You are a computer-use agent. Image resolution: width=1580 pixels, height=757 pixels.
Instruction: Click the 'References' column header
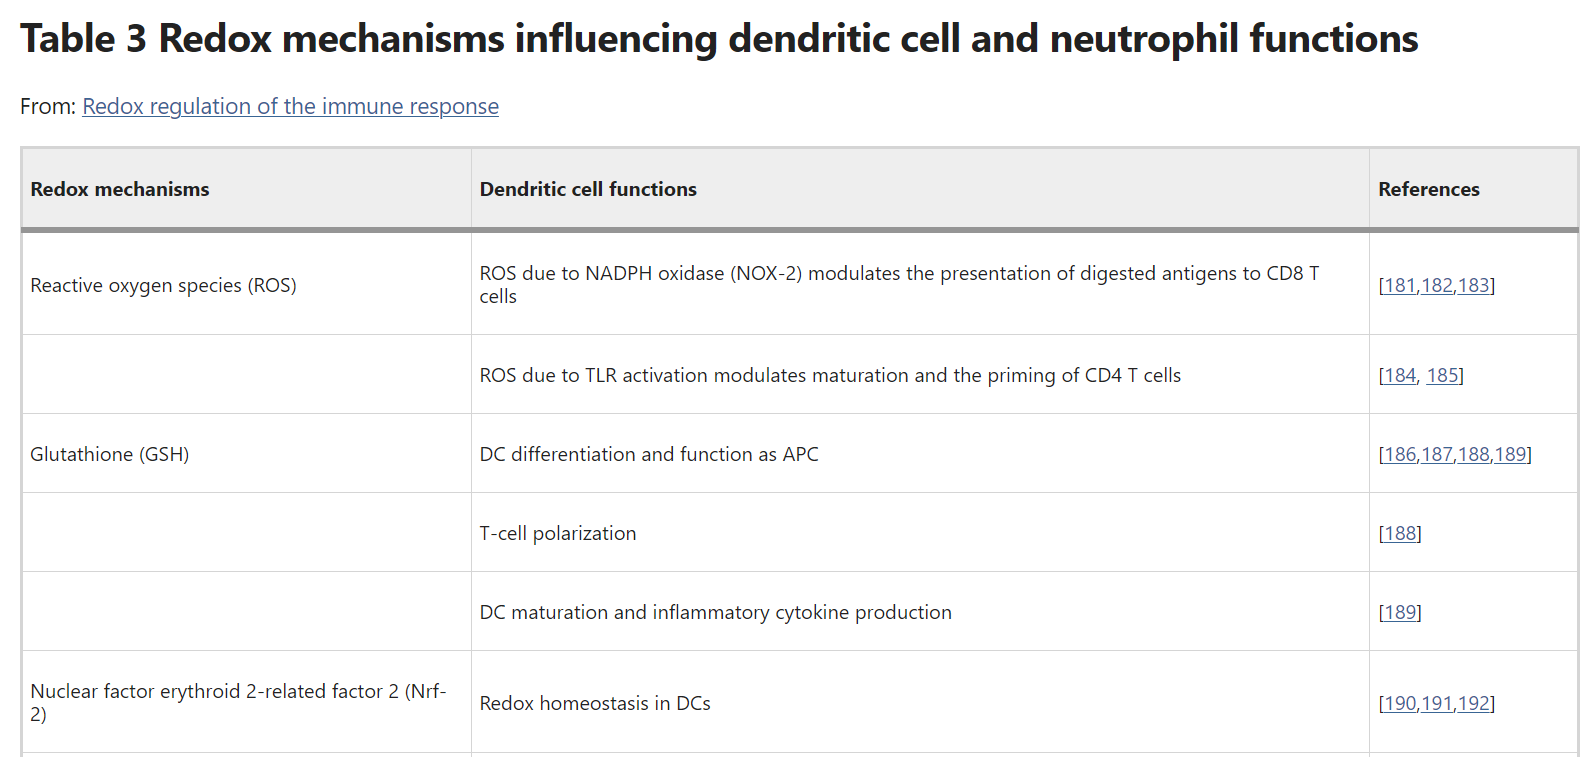[x=1428, y=190]
